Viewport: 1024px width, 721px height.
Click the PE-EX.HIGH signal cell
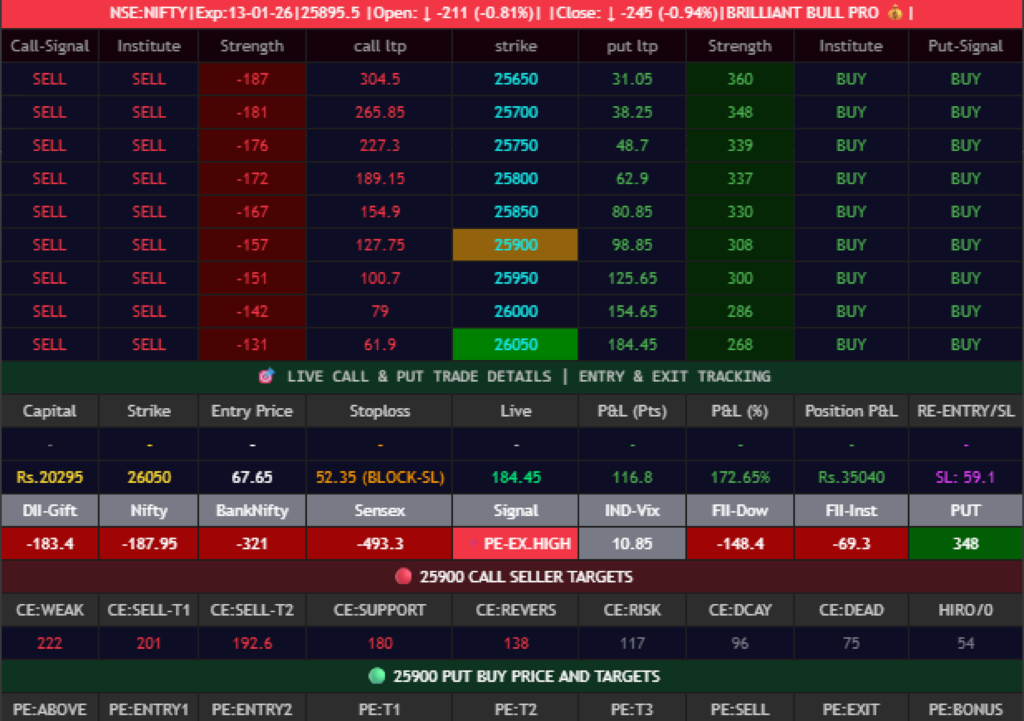pyautogui.click(x=515, y=544)
